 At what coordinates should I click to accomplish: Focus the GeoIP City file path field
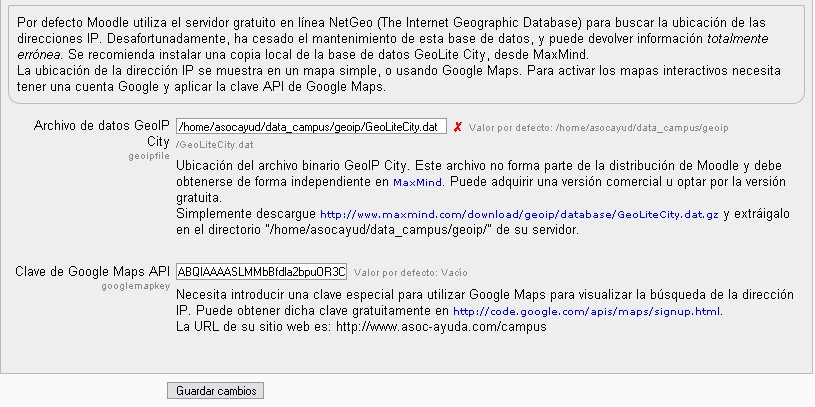tap(311, 127)
